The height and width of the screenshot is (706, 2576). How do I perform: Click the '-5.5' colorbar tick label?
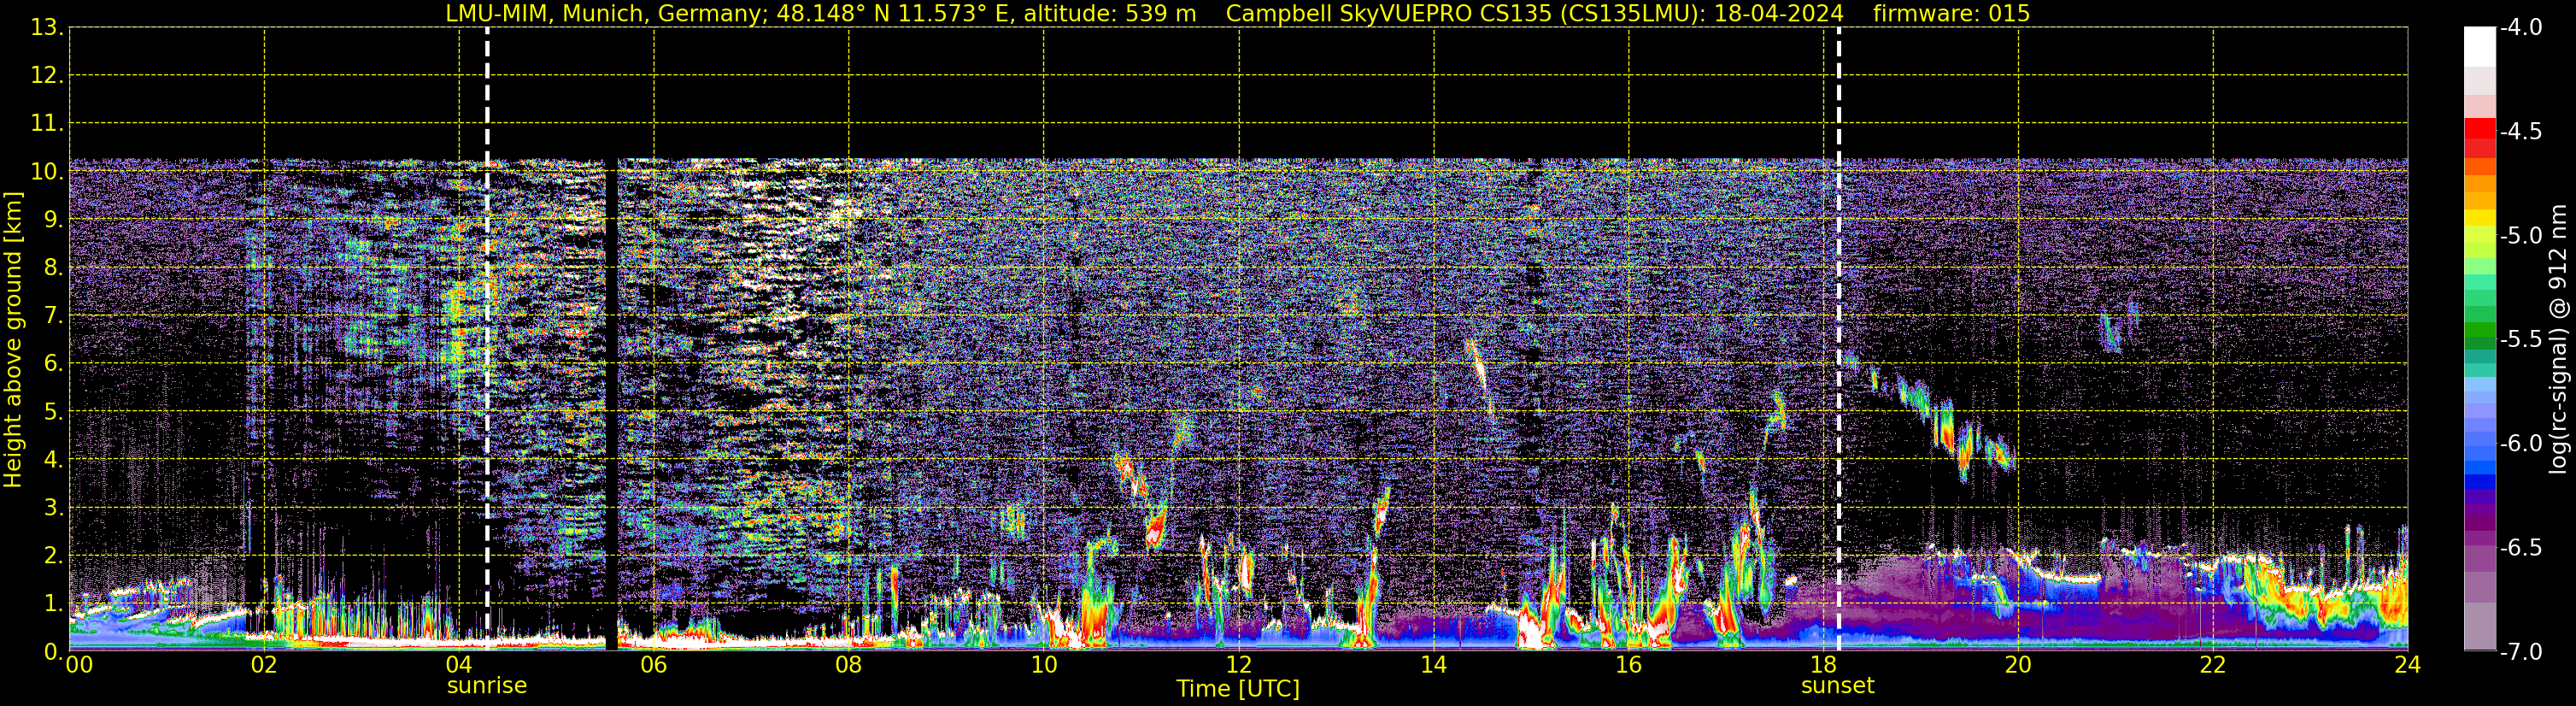tap(2520, 339)
